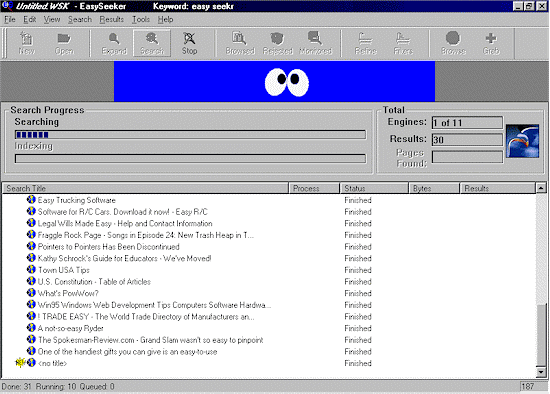Click Finished status of 'Easy Trucking Software'
Screen dimensions: 550x394
pos(358,200)
